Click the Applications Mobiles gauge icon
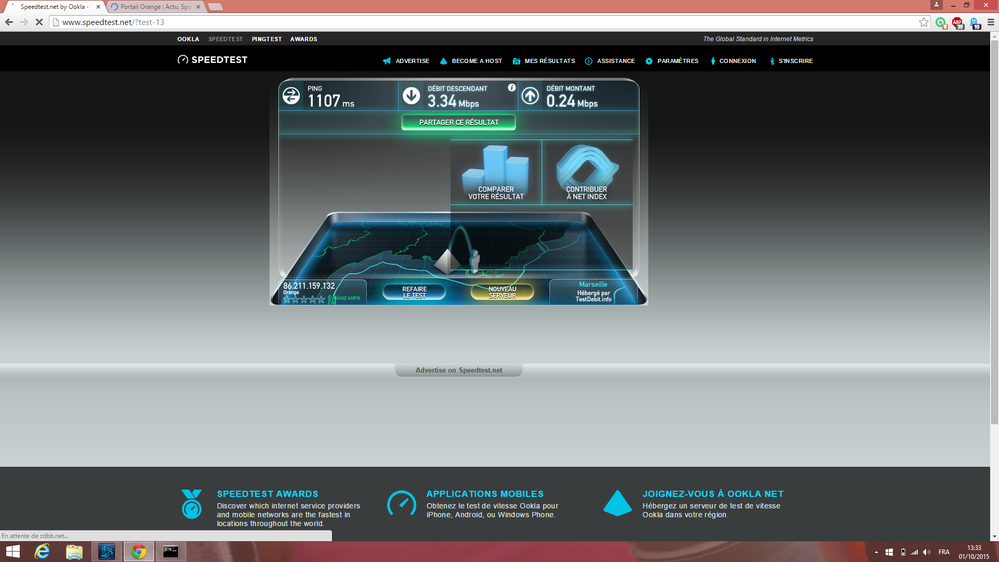The image size is (999, 562). 401,503
